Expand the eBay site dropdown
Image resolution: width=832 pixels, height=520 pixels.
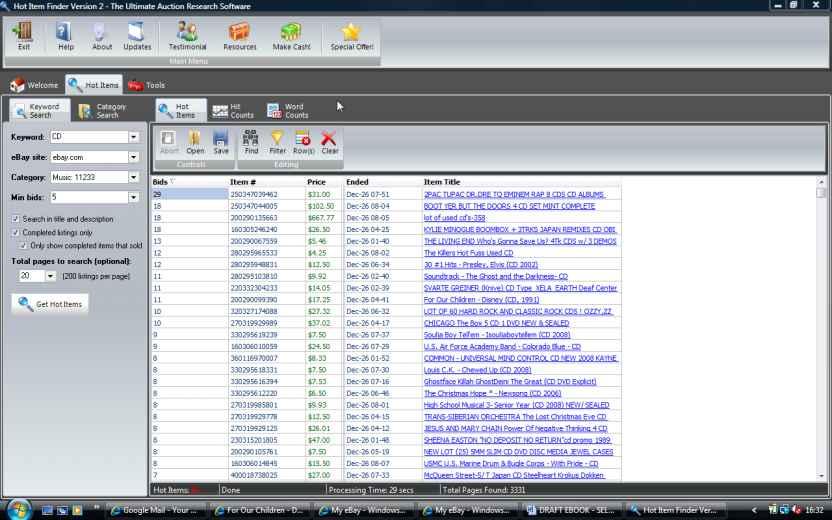pyautogui.click(x=133, y=157)
